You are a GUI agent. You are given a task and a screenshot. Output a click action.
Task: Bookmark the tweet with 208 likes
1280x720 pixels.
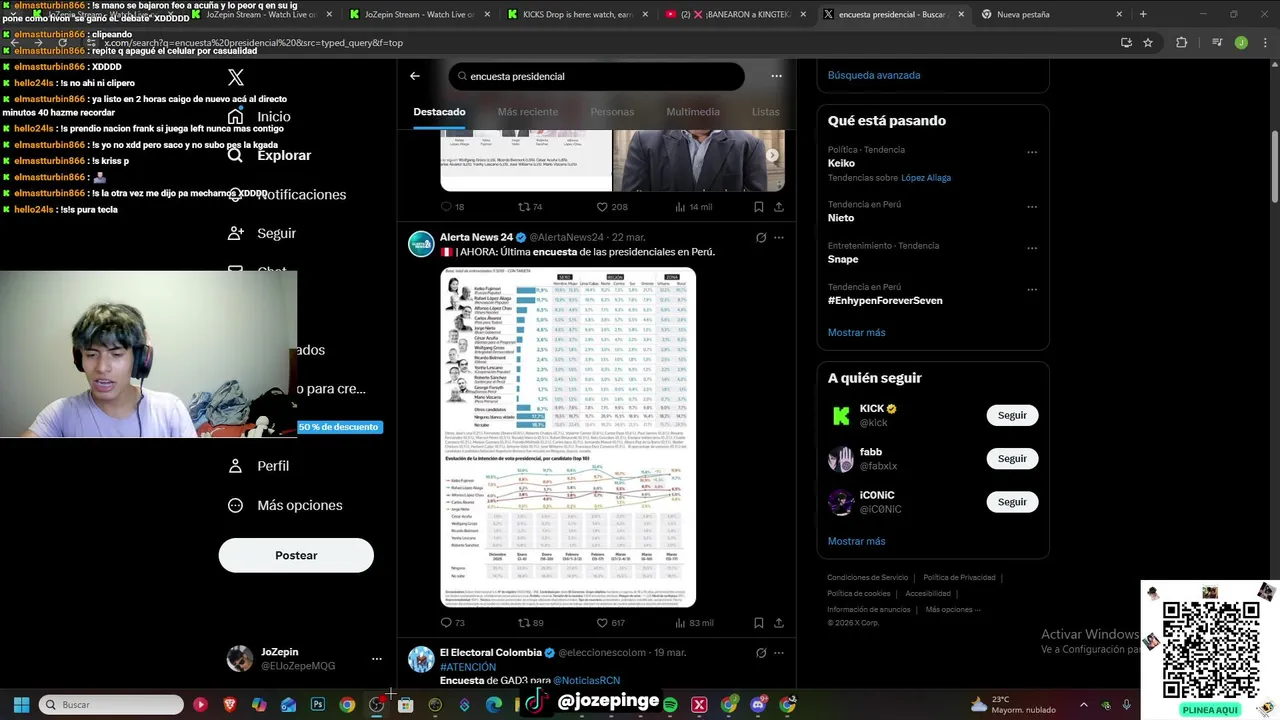(759, 207)
